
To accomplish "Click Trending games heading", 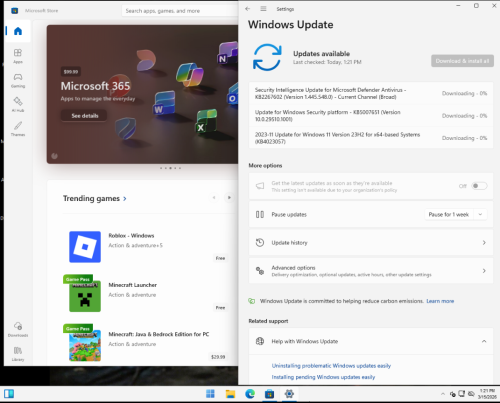I will (x=91, y=199).
